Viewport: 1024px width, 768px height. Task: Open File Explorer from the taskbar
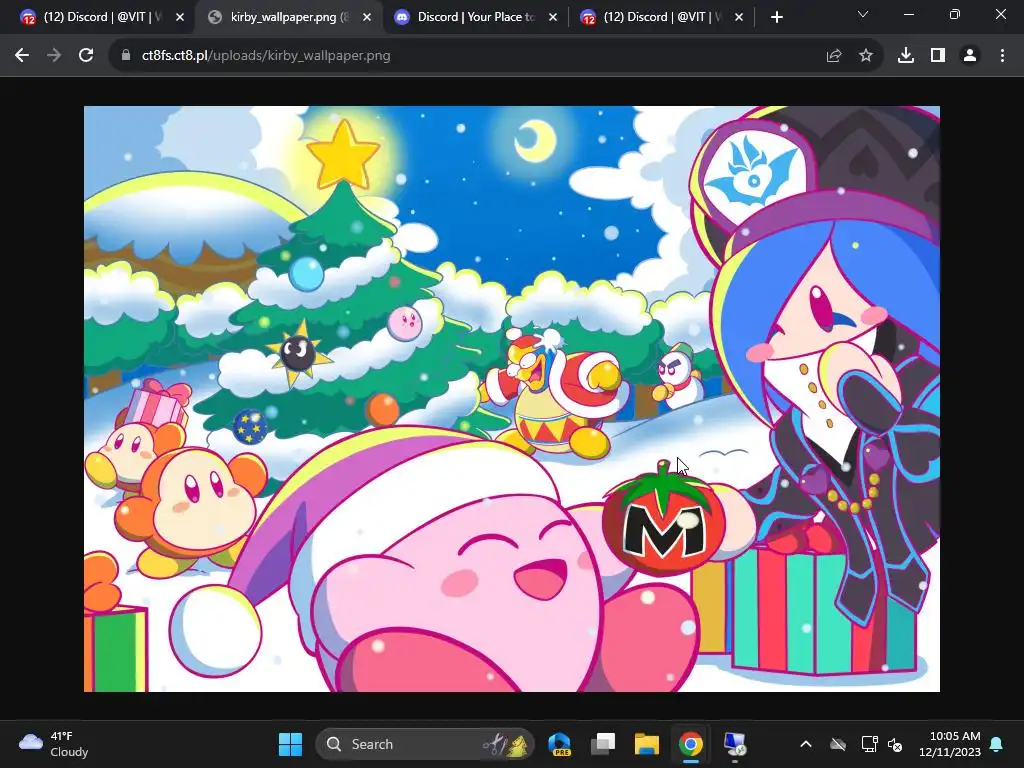pos(647,744)
